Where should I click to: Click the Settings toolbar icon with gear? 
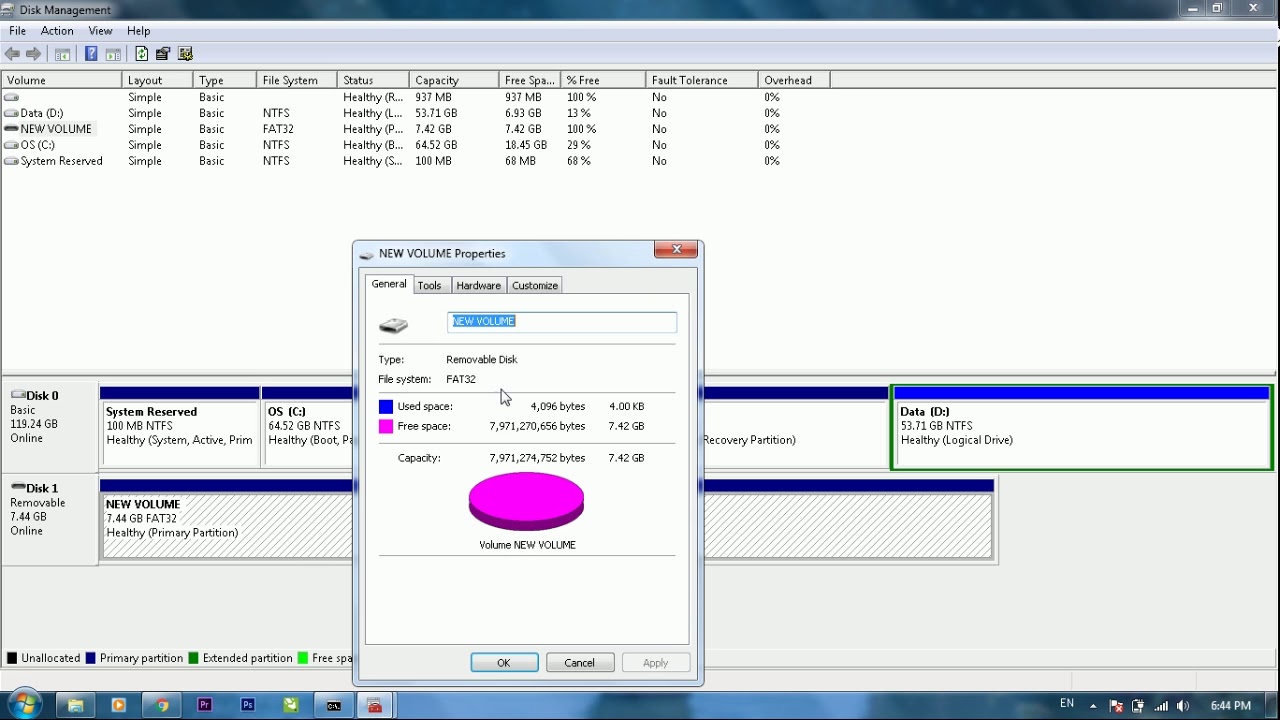[185, 54]
